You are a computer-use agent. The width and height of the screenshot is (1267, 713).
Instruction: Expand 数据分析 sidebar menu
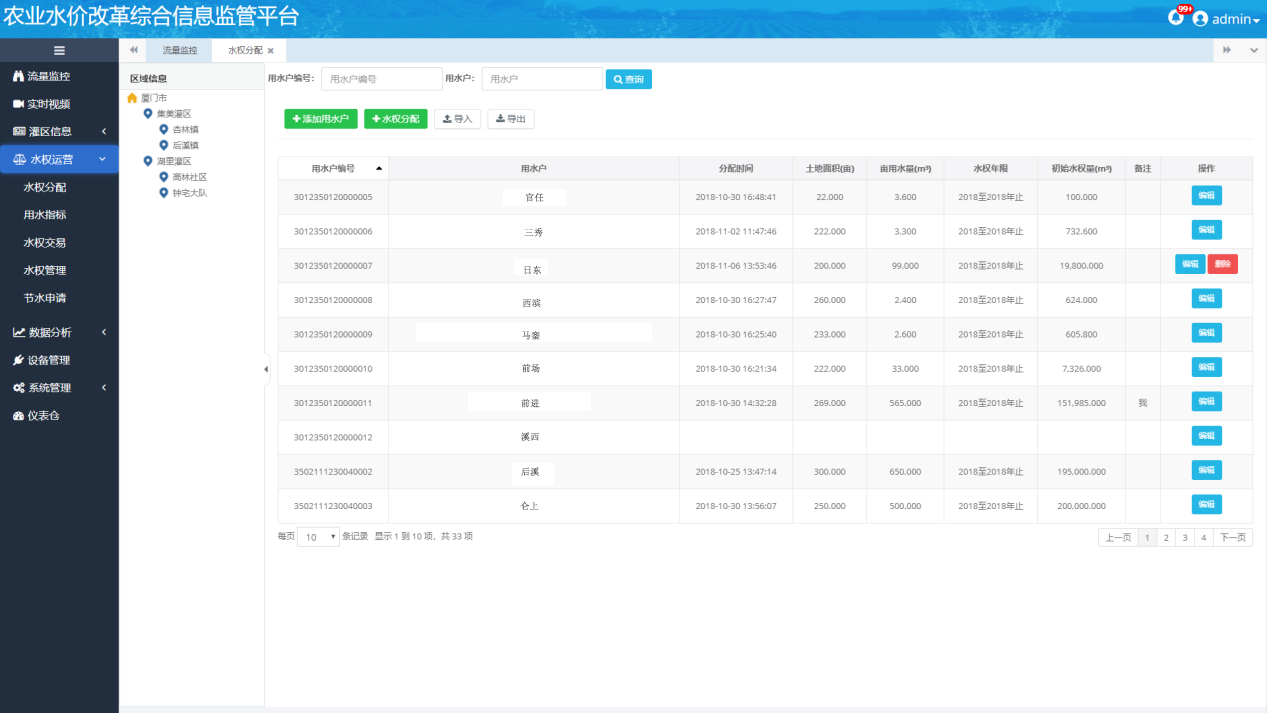point(59,333)
